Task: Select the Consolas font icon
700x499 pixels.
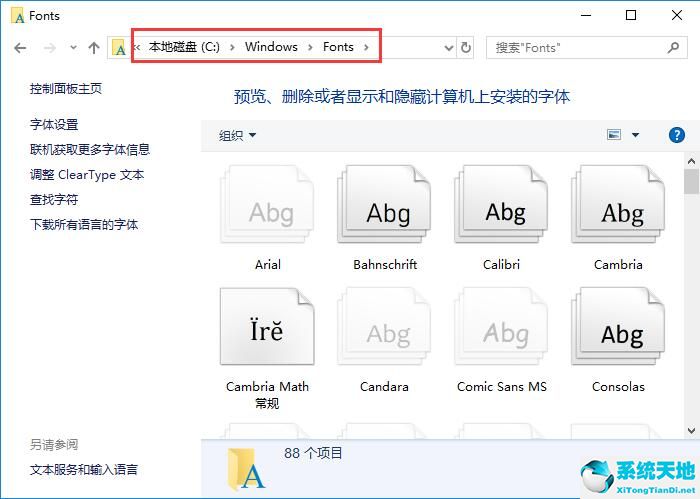Action: click(x=618, y=326)
